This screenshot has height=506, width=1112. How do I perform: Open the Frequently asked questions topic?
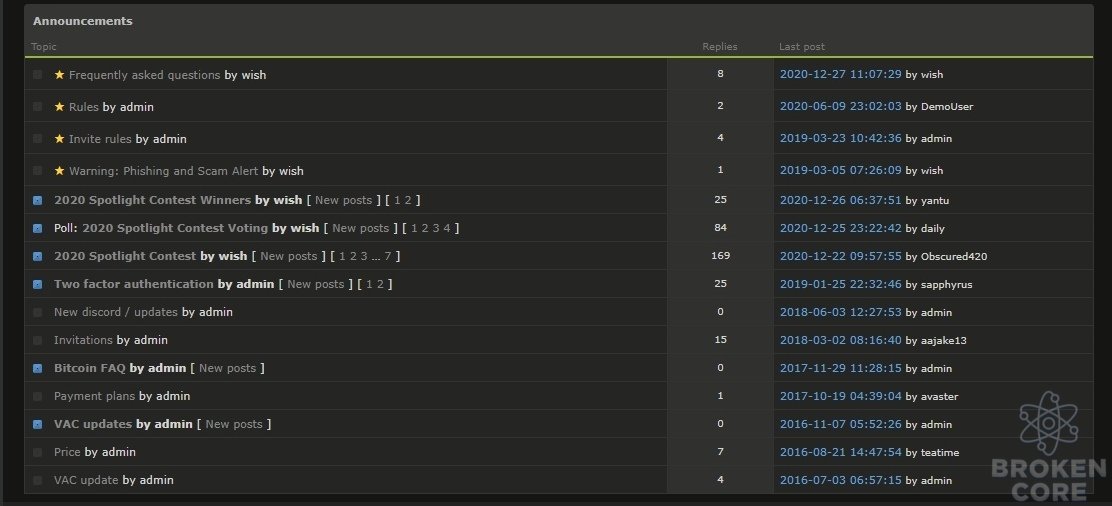[145, 75]
